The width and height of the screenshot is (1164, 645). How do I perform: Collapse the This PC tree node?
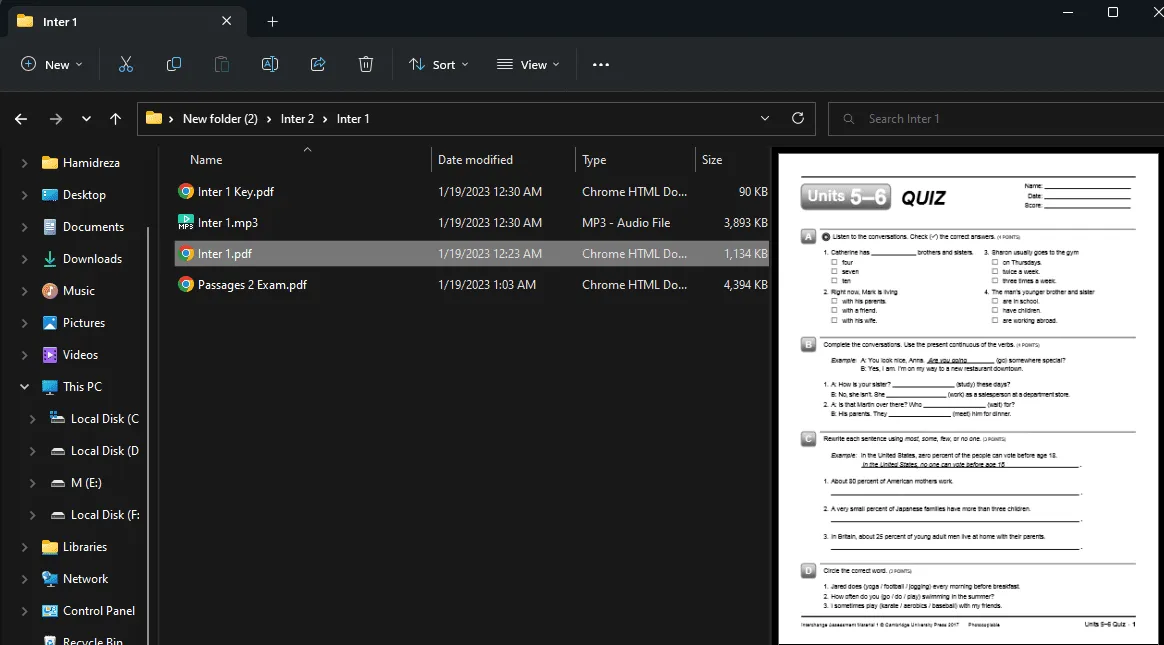24,387
